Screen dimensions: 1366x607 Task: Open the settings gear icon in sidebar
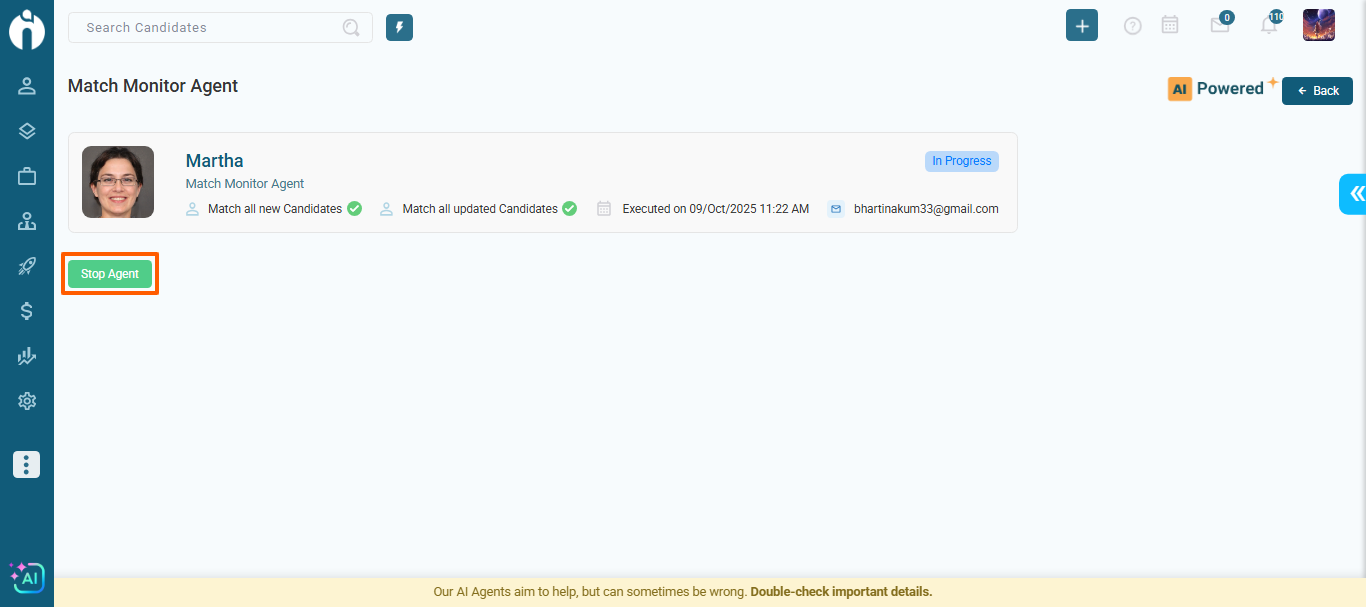coord(27,401)
